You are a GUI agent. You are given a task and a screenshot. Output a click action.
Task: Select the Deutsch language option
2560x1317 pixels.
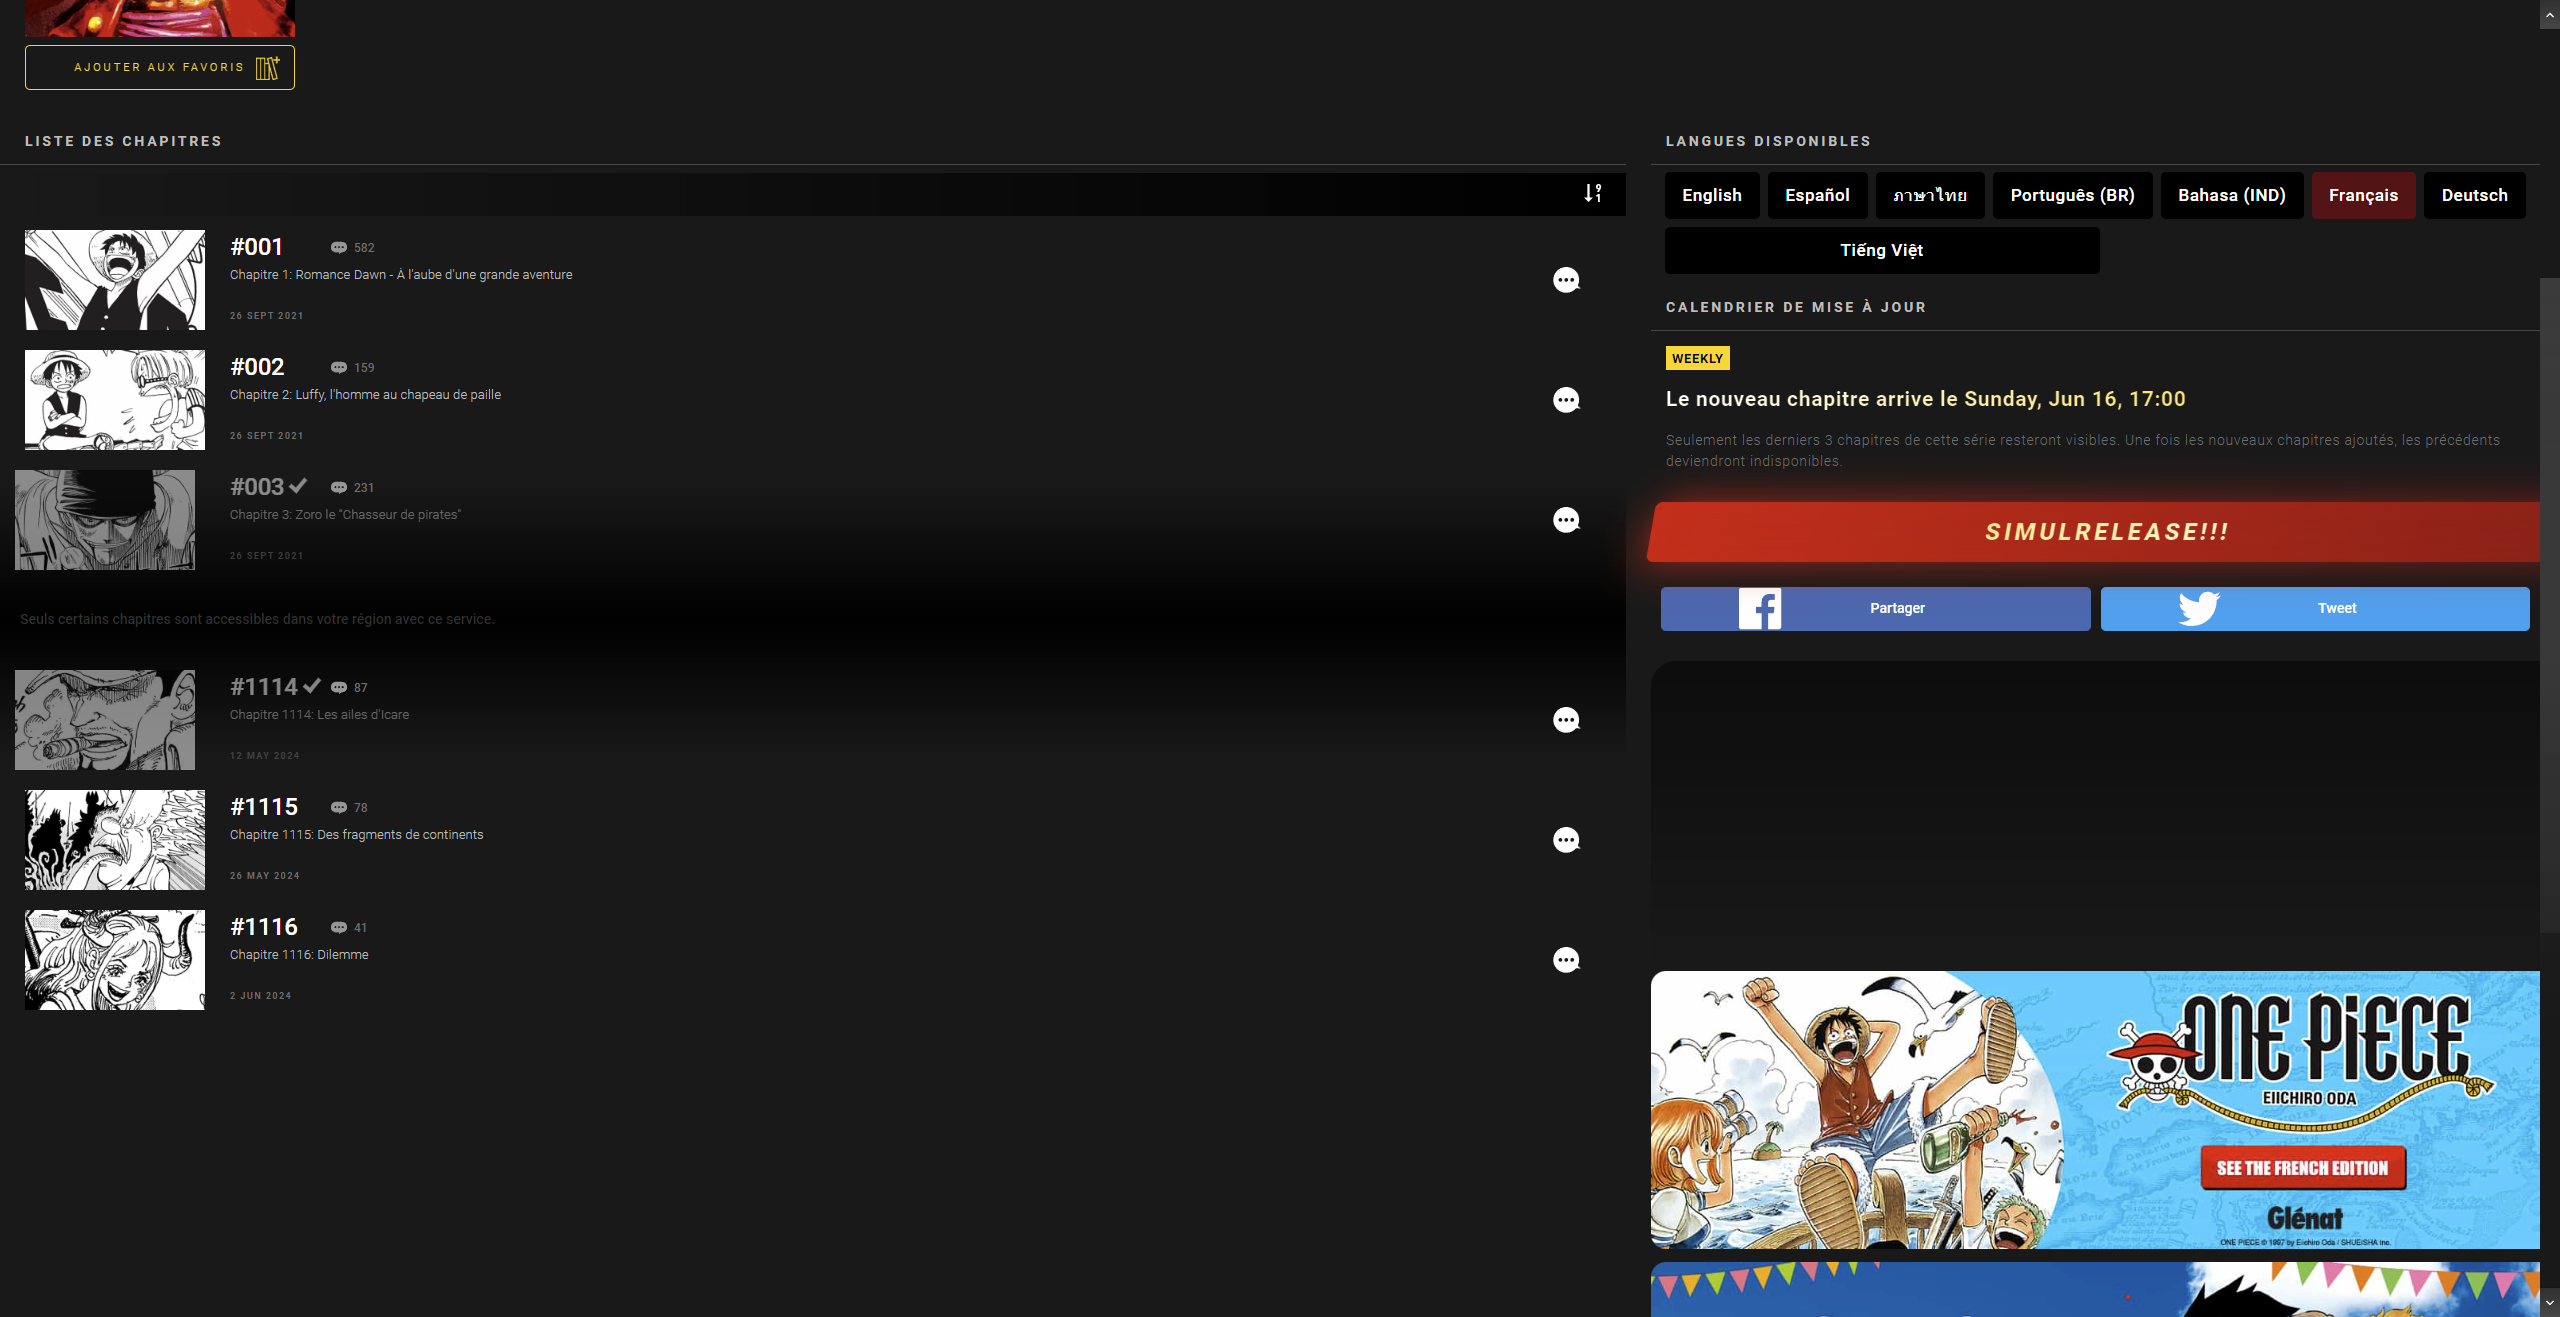(x=2474, y=195)
